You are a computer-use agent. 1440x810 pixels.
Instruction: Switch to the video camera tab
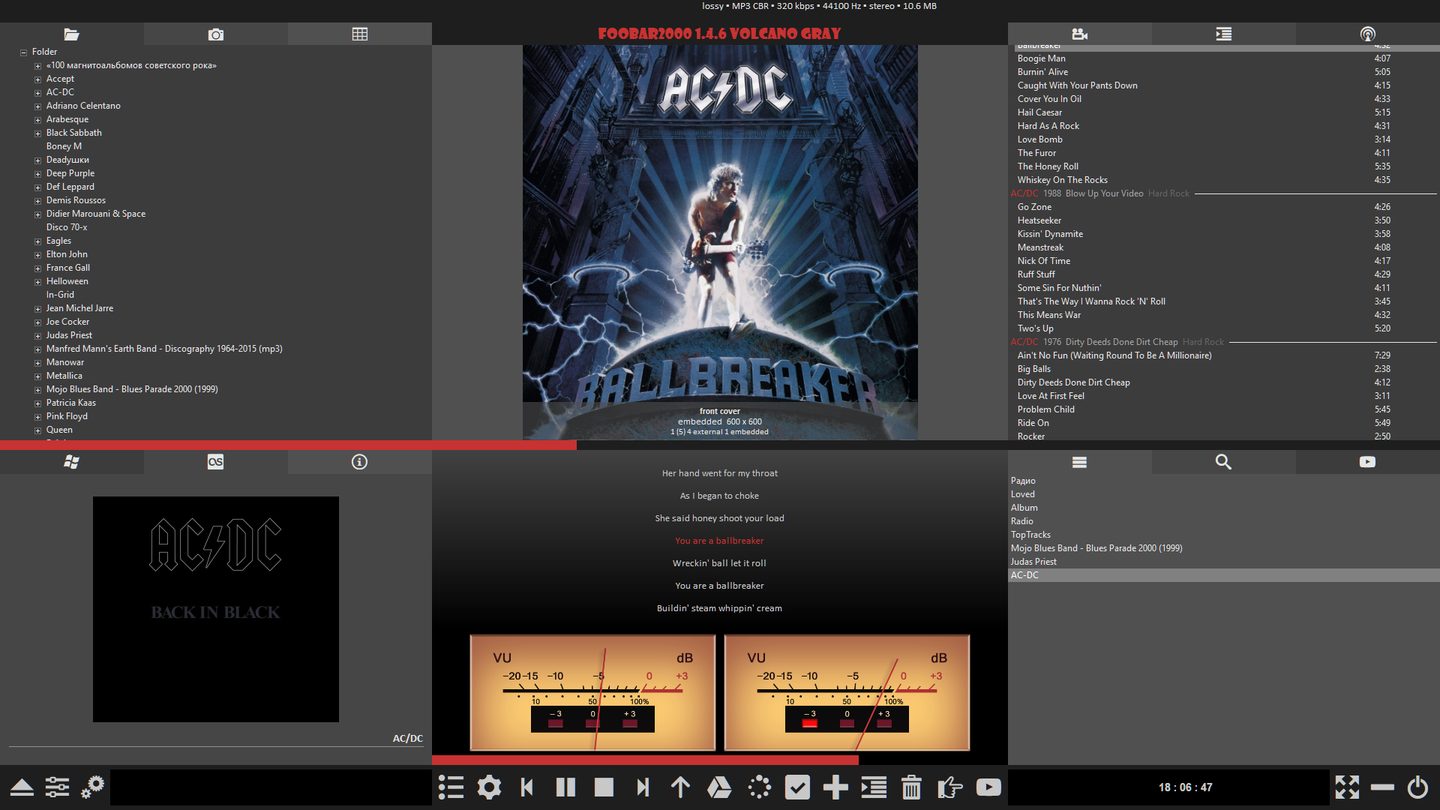[x=1079, y=34]
